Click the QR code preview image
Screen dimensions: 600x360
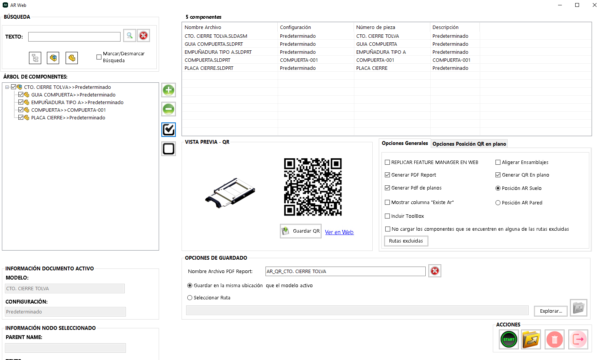coord(313,187)
